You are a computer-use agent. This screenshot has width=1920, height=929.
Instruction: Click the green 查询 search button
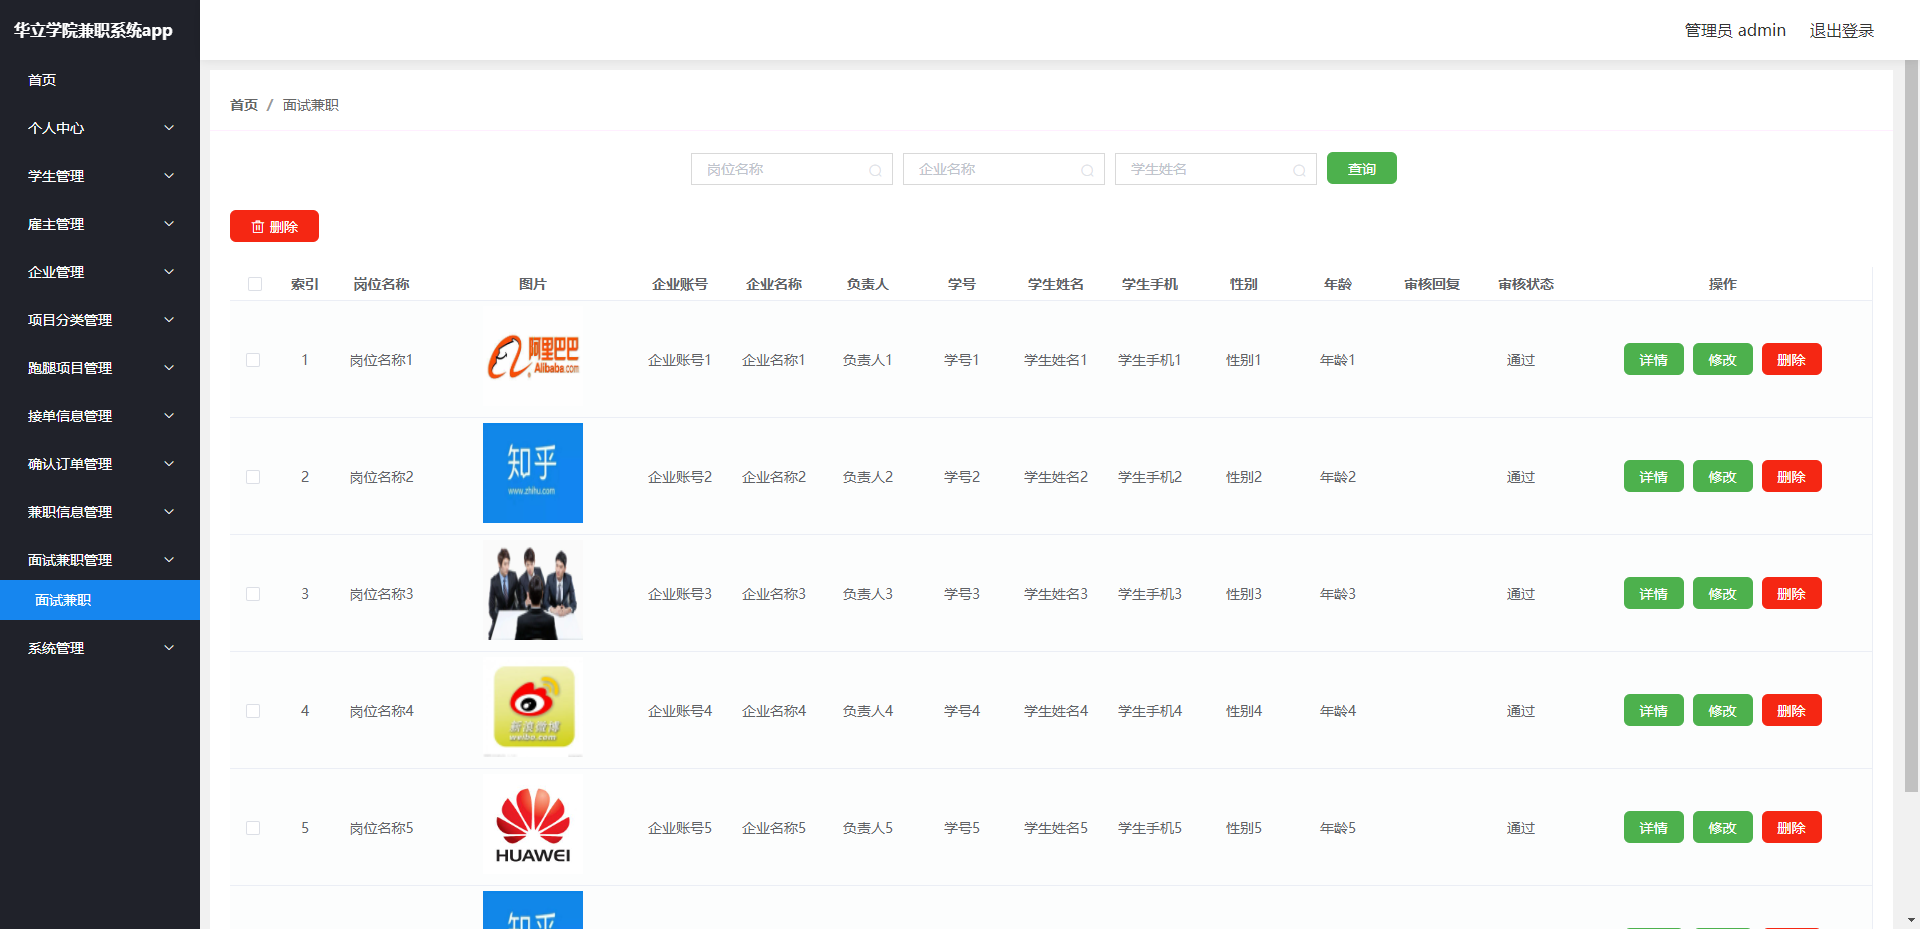coord(1361,168)
